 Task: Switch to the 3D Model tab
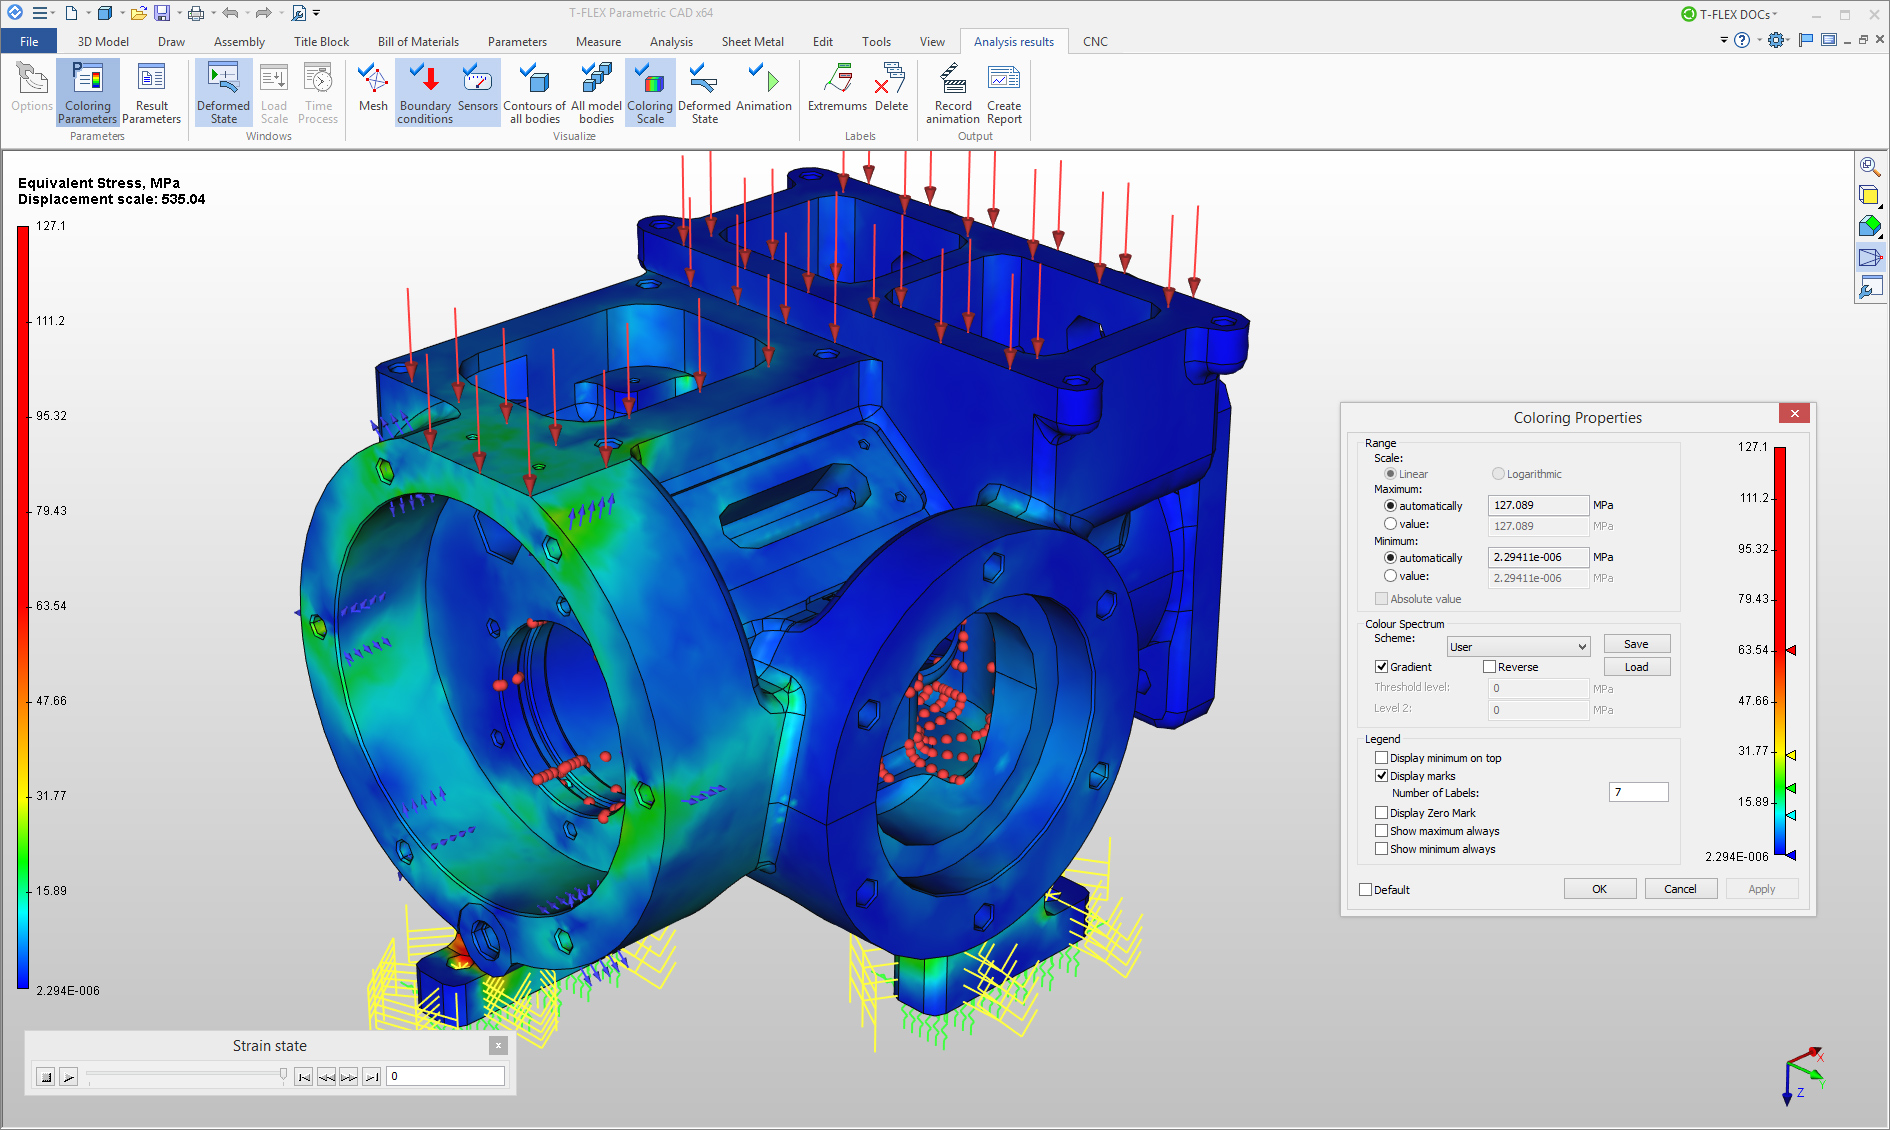[103, 41]
